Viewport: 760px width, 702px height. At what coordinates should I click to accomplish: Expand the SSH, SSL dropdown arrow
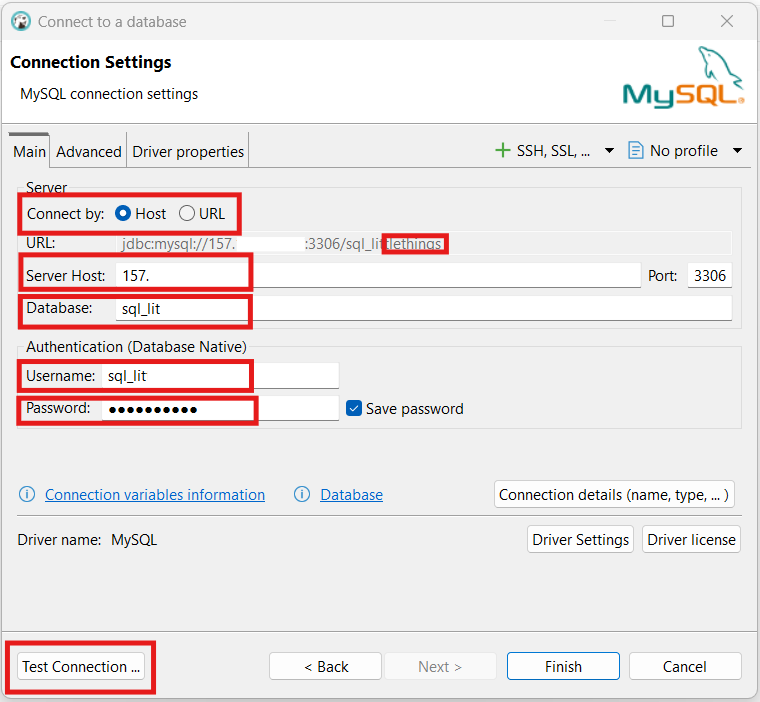[610, 151]
